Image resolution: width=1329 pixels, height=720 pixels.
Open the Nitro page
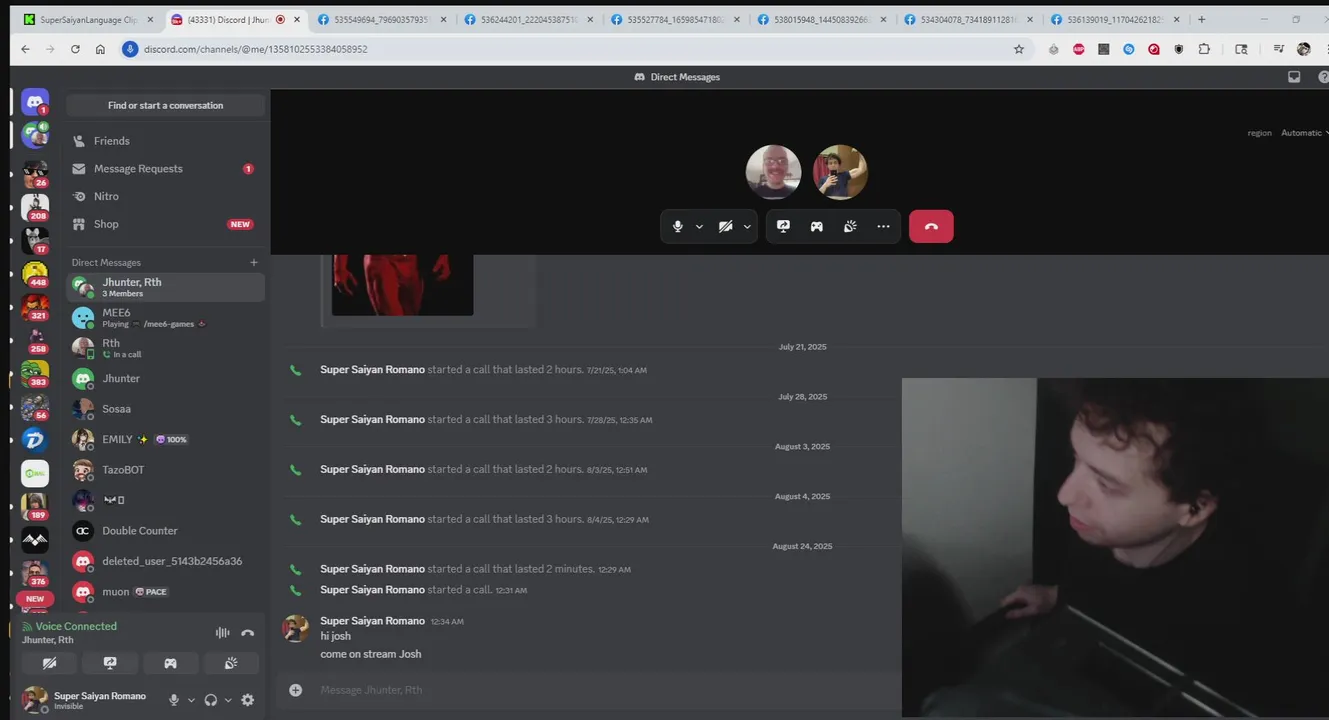166,196
